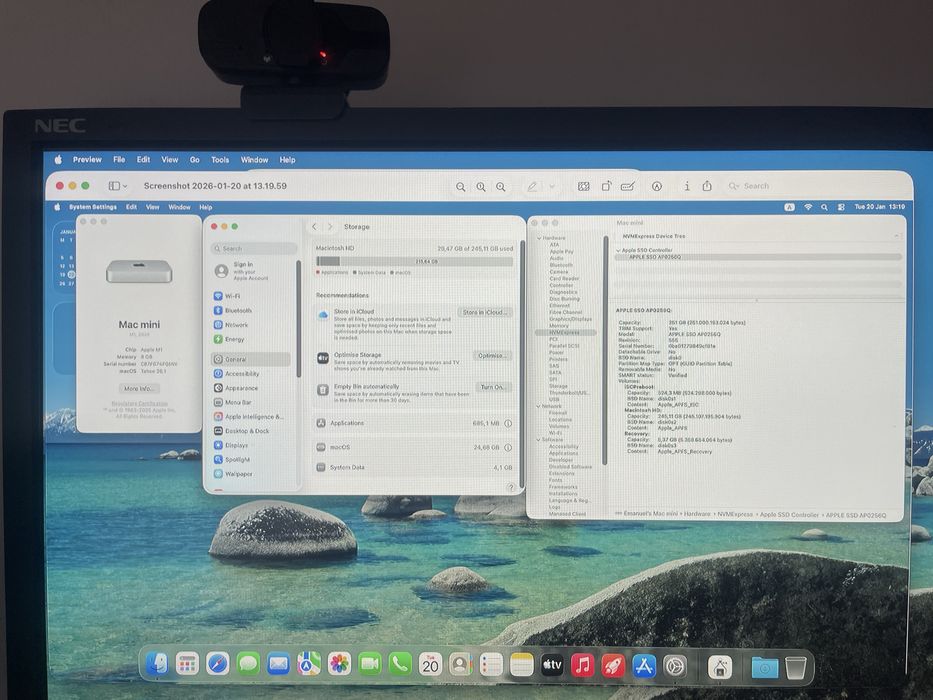This screenshot has height=700, width=933.
Task: Open the Downloads folder in the Dock
Action: (x=765, y=667)
